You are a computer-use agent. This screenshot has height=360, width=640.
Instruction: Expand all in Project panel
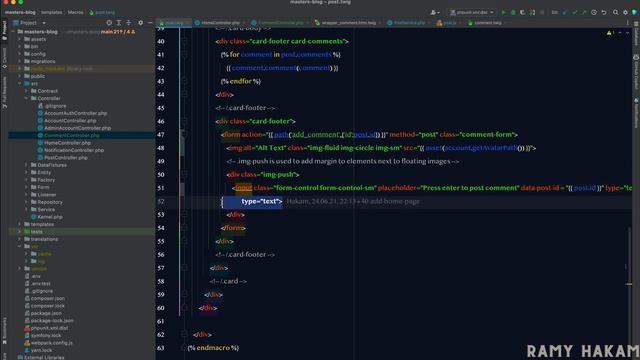(119, 23)
